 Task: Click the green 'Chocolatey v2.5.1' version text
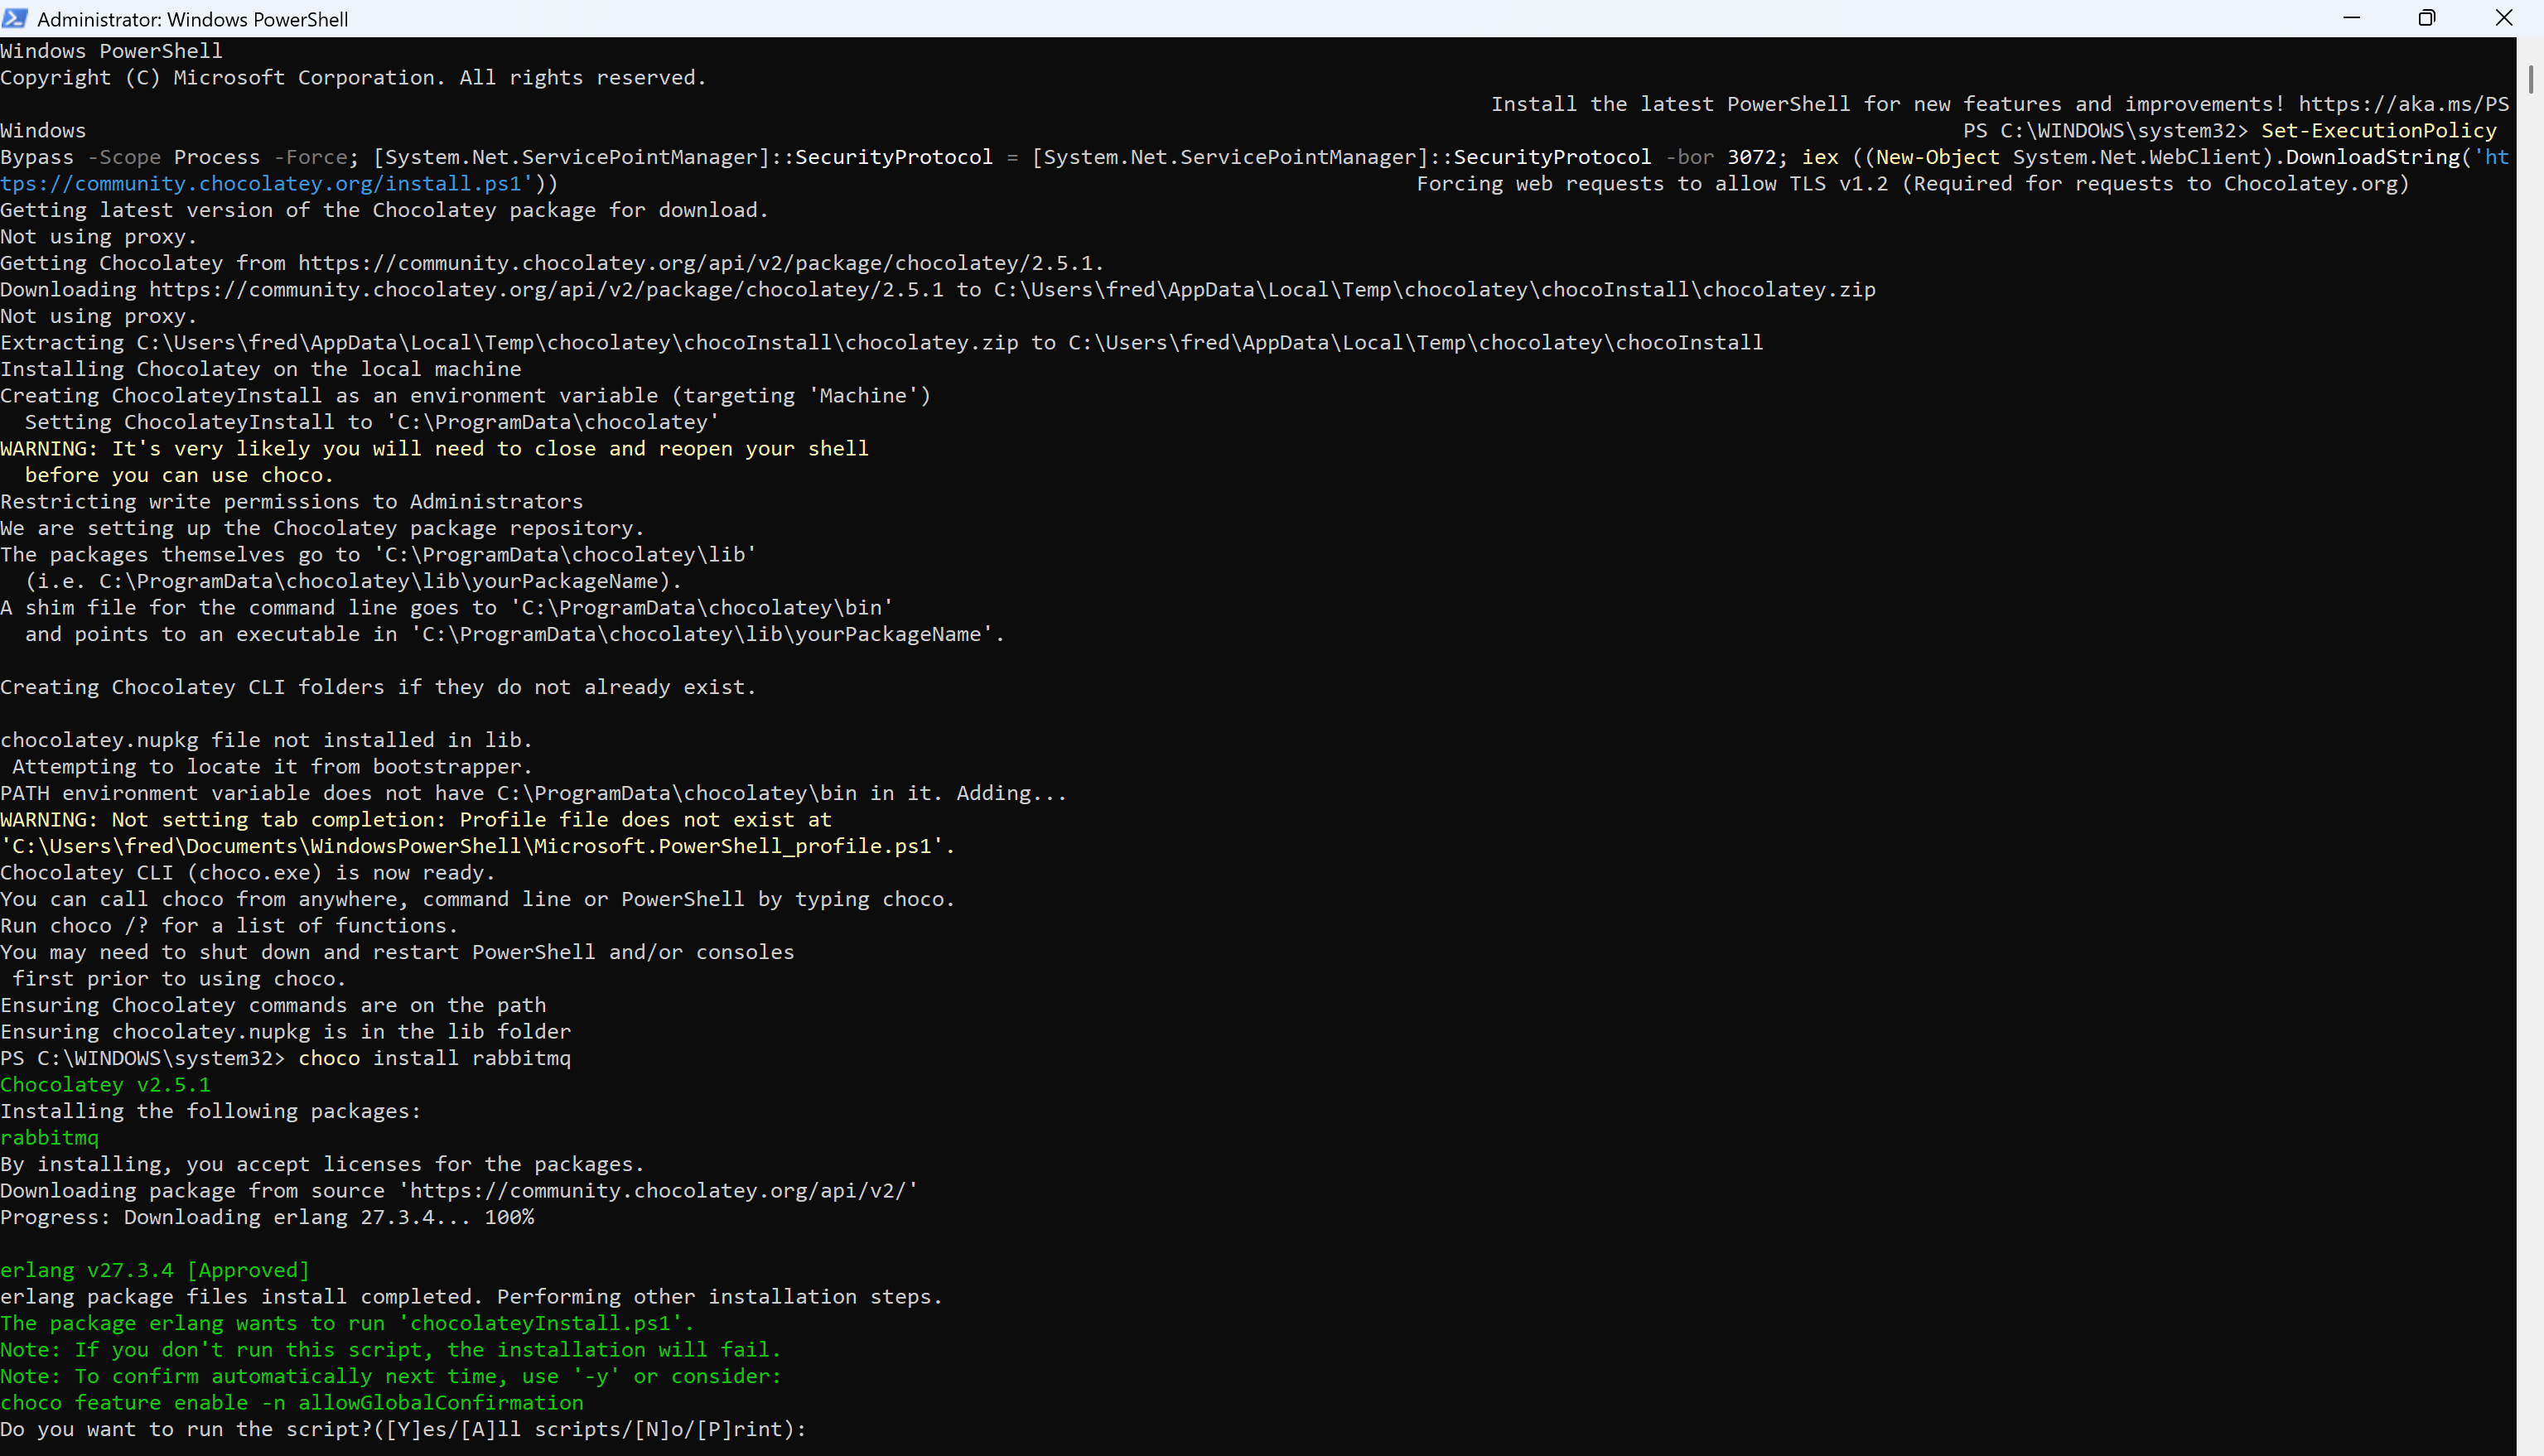105,1085
